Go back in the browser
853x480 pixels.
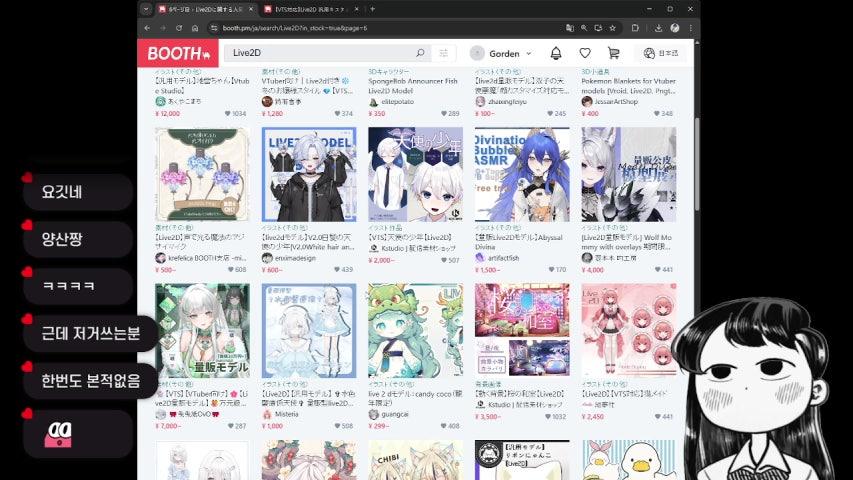(x=147, y=28)
